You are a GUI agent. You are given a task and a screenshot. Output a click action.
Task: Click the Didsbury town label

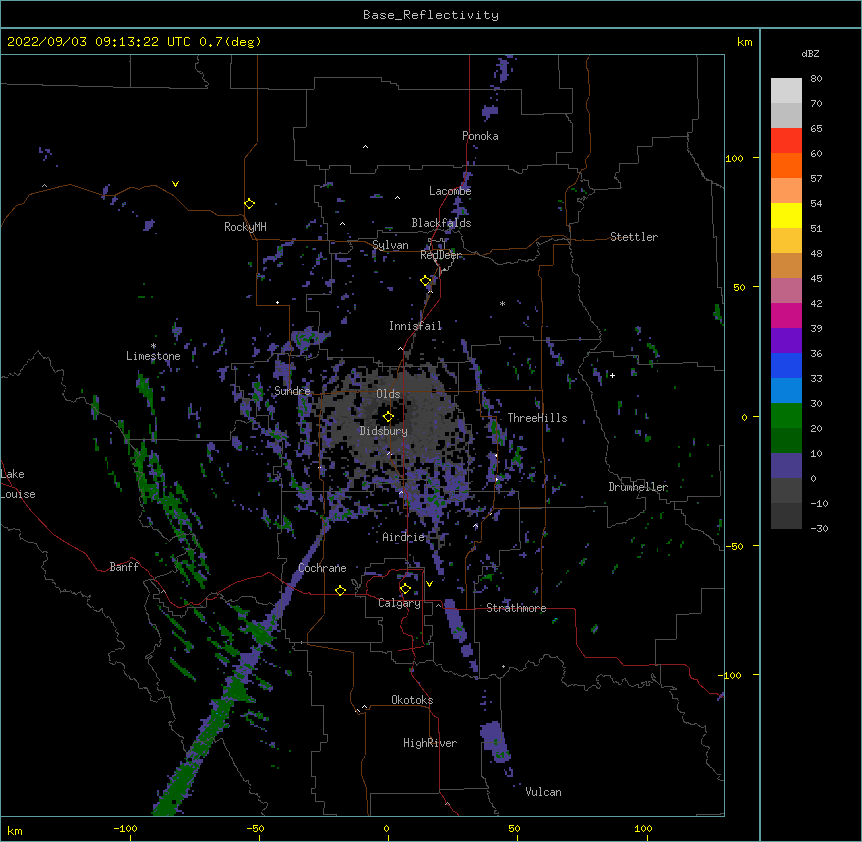tap(384, 431)
